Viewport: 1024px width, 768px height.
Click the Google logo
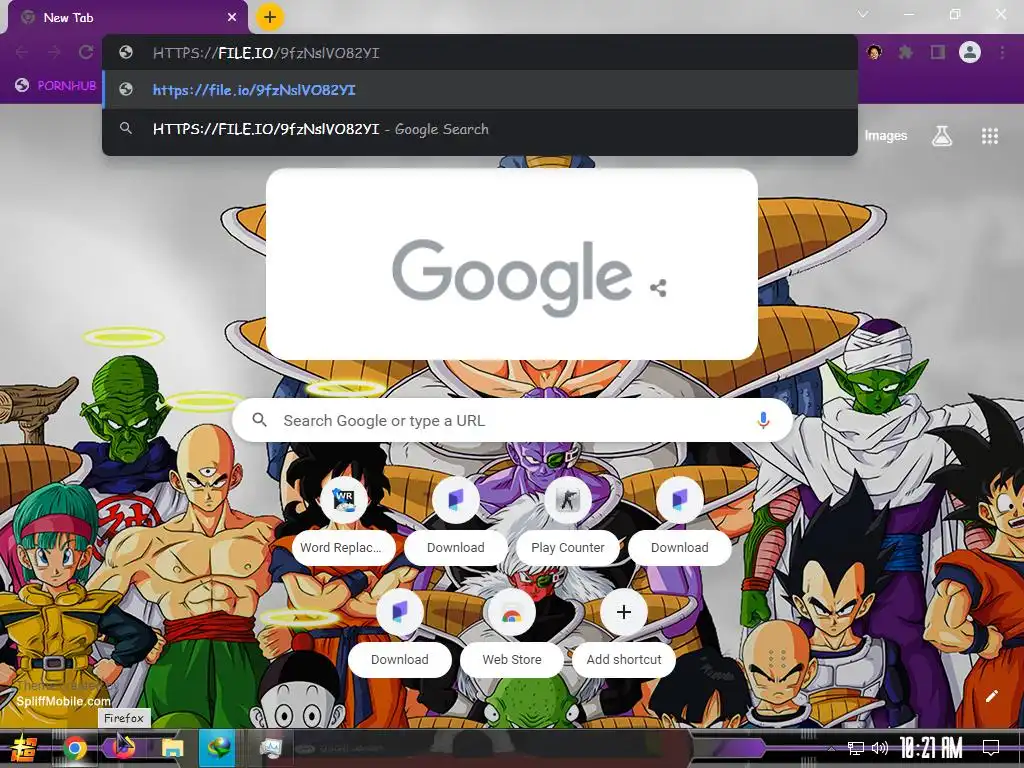(x=511, y=277)
